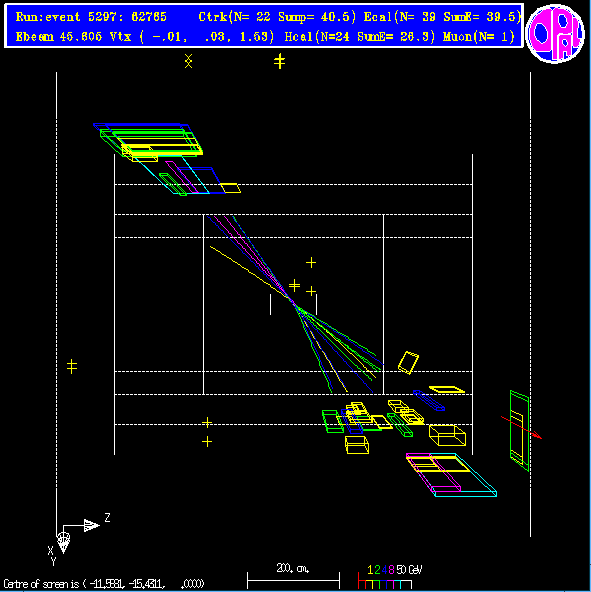Click the Run:event 5297 header text

tap(91, 17)
